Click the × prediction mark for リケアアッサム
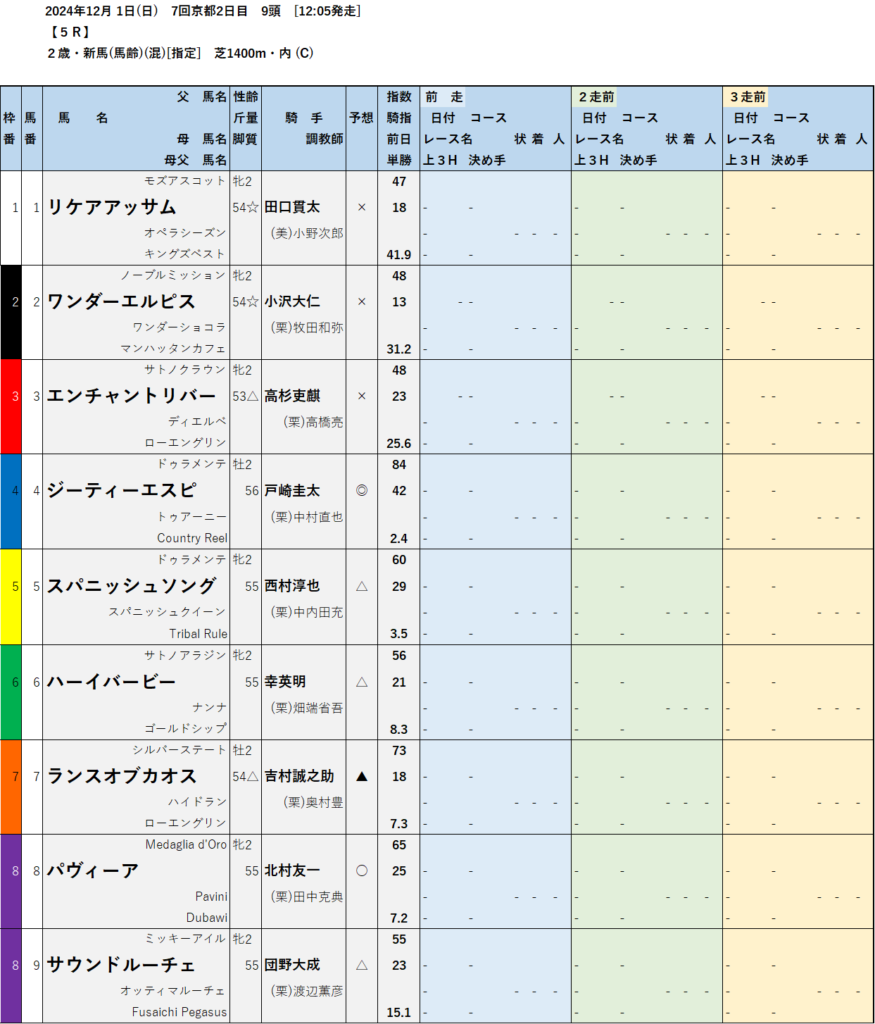Image resolution: width=875 pixels, height=1024 pixels. coord(362,207)
